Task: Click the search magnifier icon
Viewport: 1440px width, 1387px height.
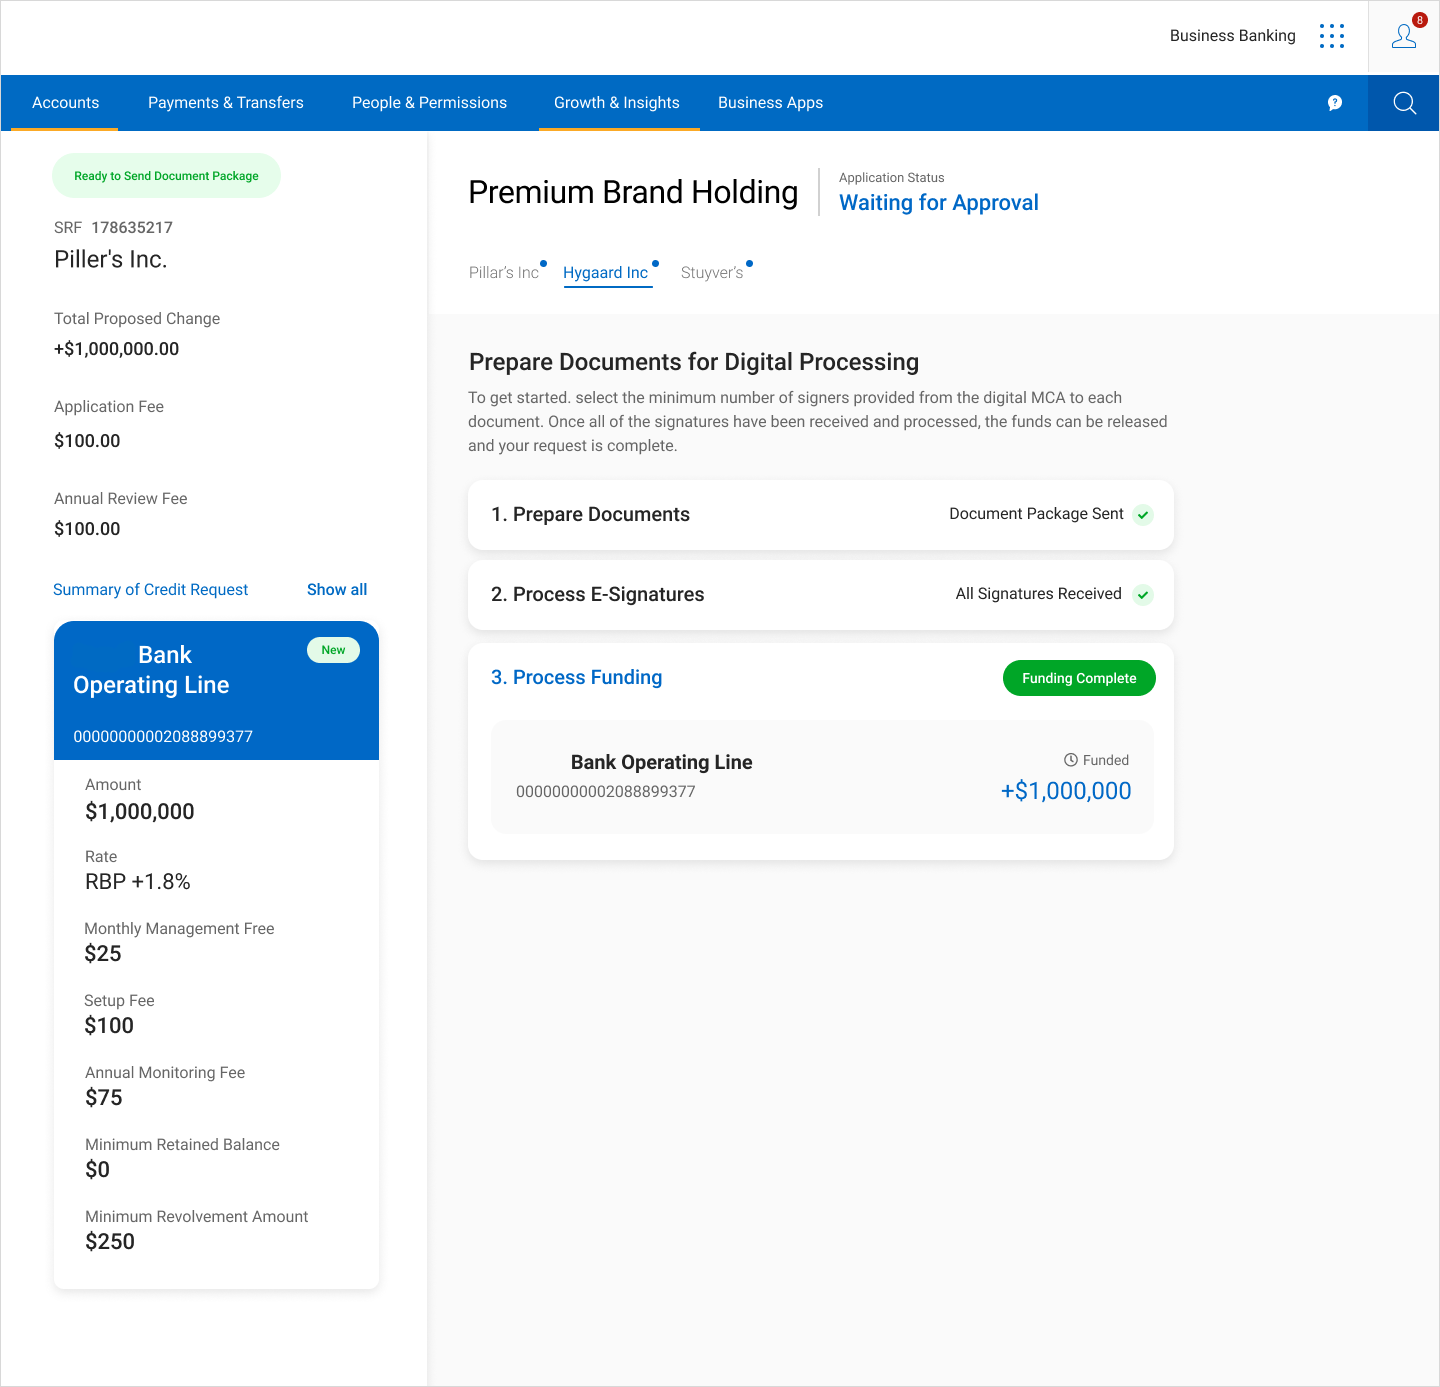Action: click(x=1404, y=103)
